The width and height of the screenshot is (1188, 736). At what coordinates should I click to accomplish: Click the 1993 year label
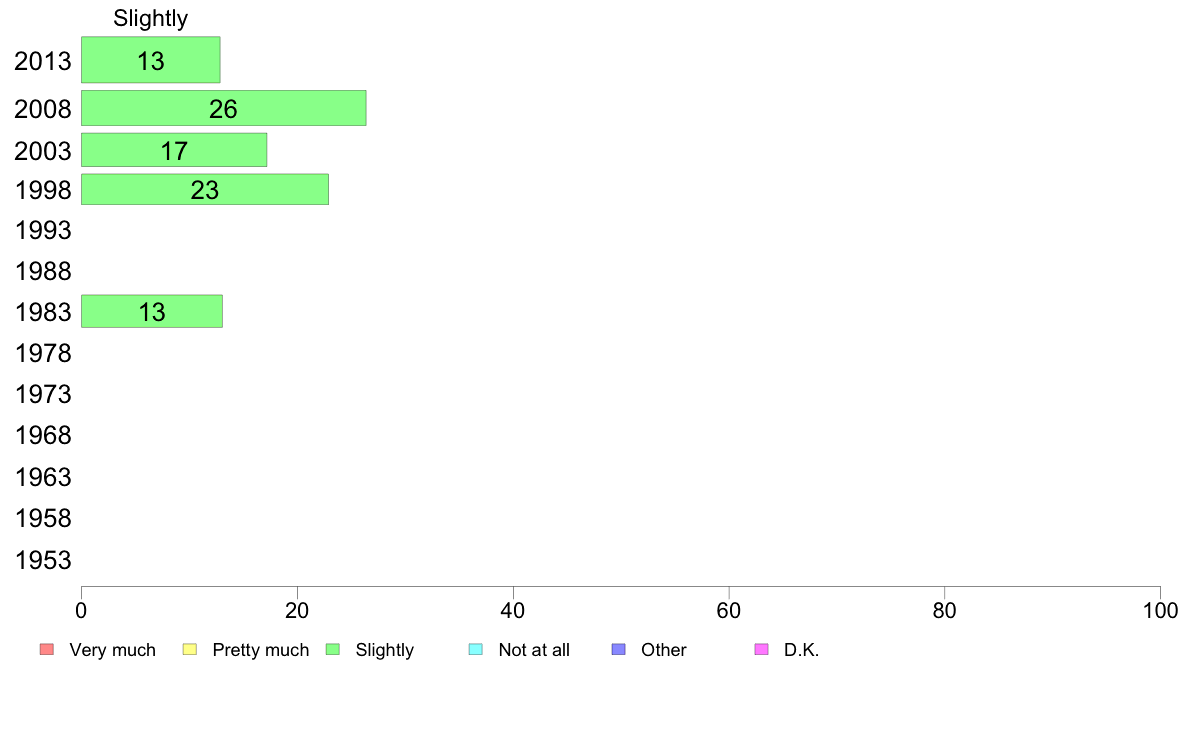[x=43, y=230]
